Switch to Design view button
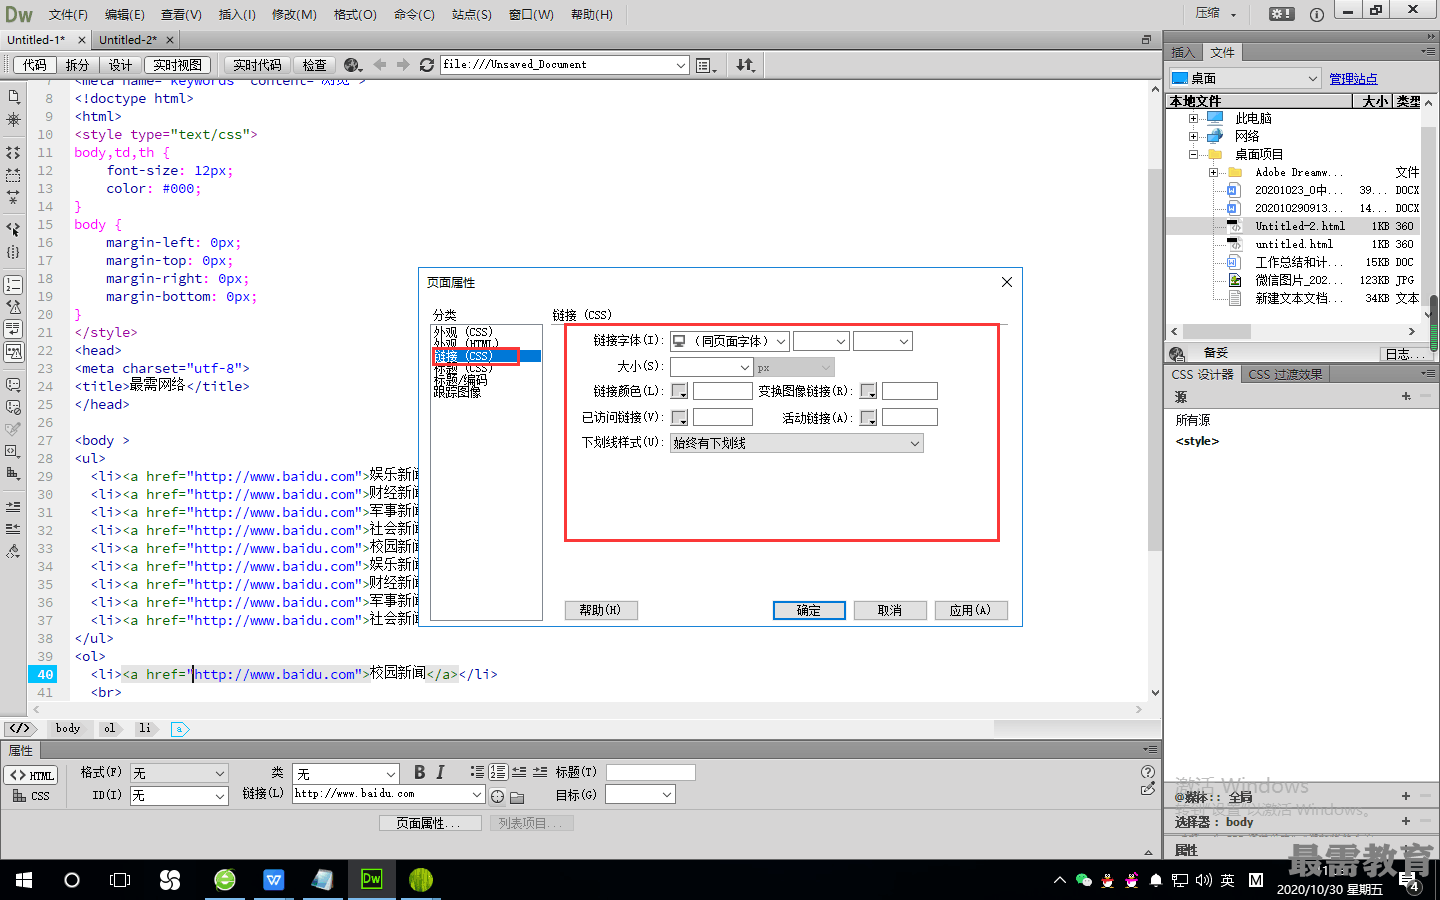The image size is (1440, 900). click(x=120, y=65)
